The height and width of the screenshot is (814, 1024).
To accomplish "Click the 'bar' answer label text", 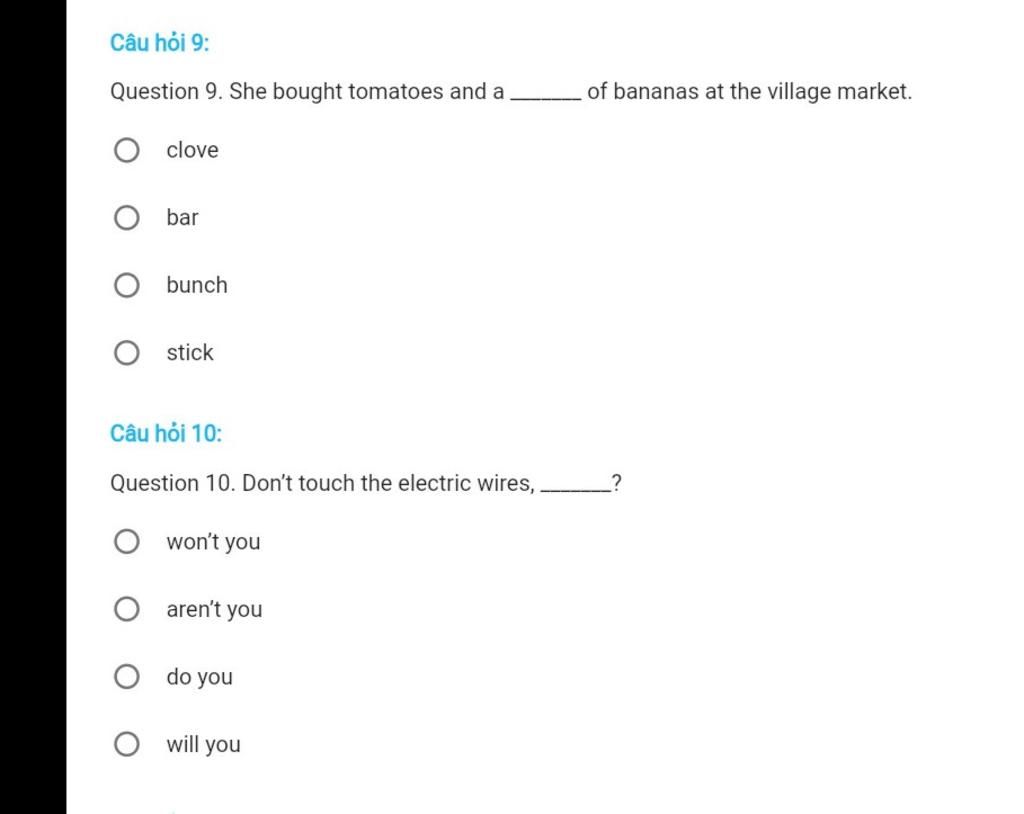I will [x=182, y=218].
